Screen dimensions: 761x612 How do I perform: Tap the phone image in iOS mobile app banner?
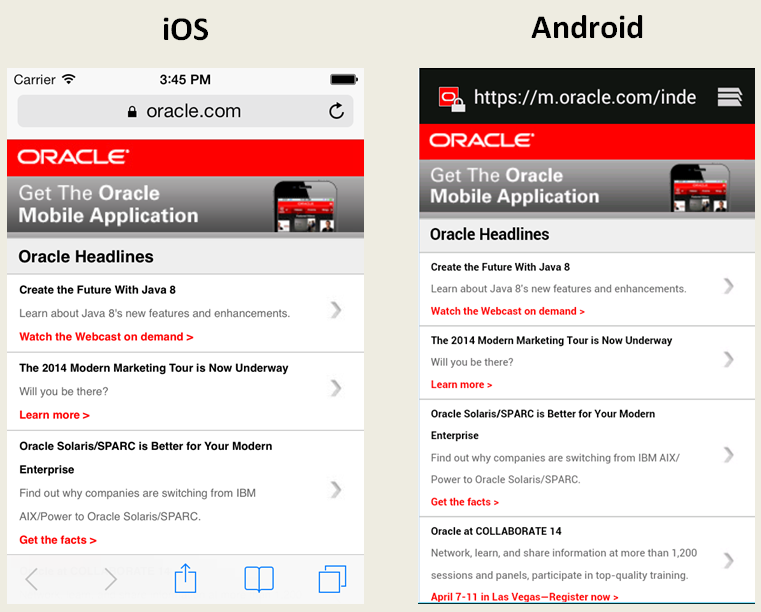coord(305,206)
